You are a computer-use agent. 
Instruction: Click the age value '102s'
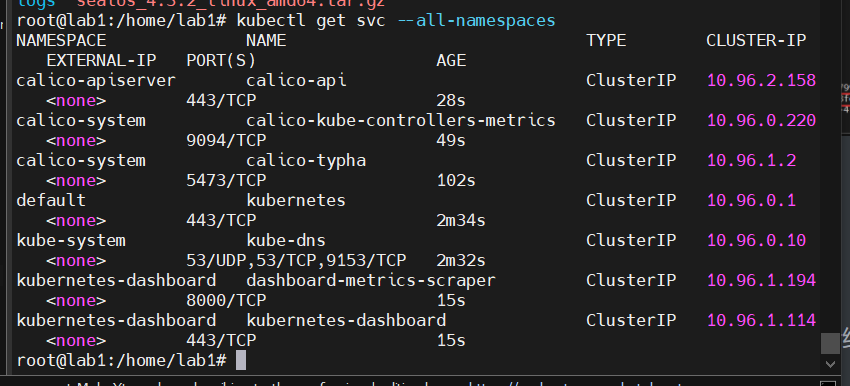pyautogui.click(x=456, y=181)
